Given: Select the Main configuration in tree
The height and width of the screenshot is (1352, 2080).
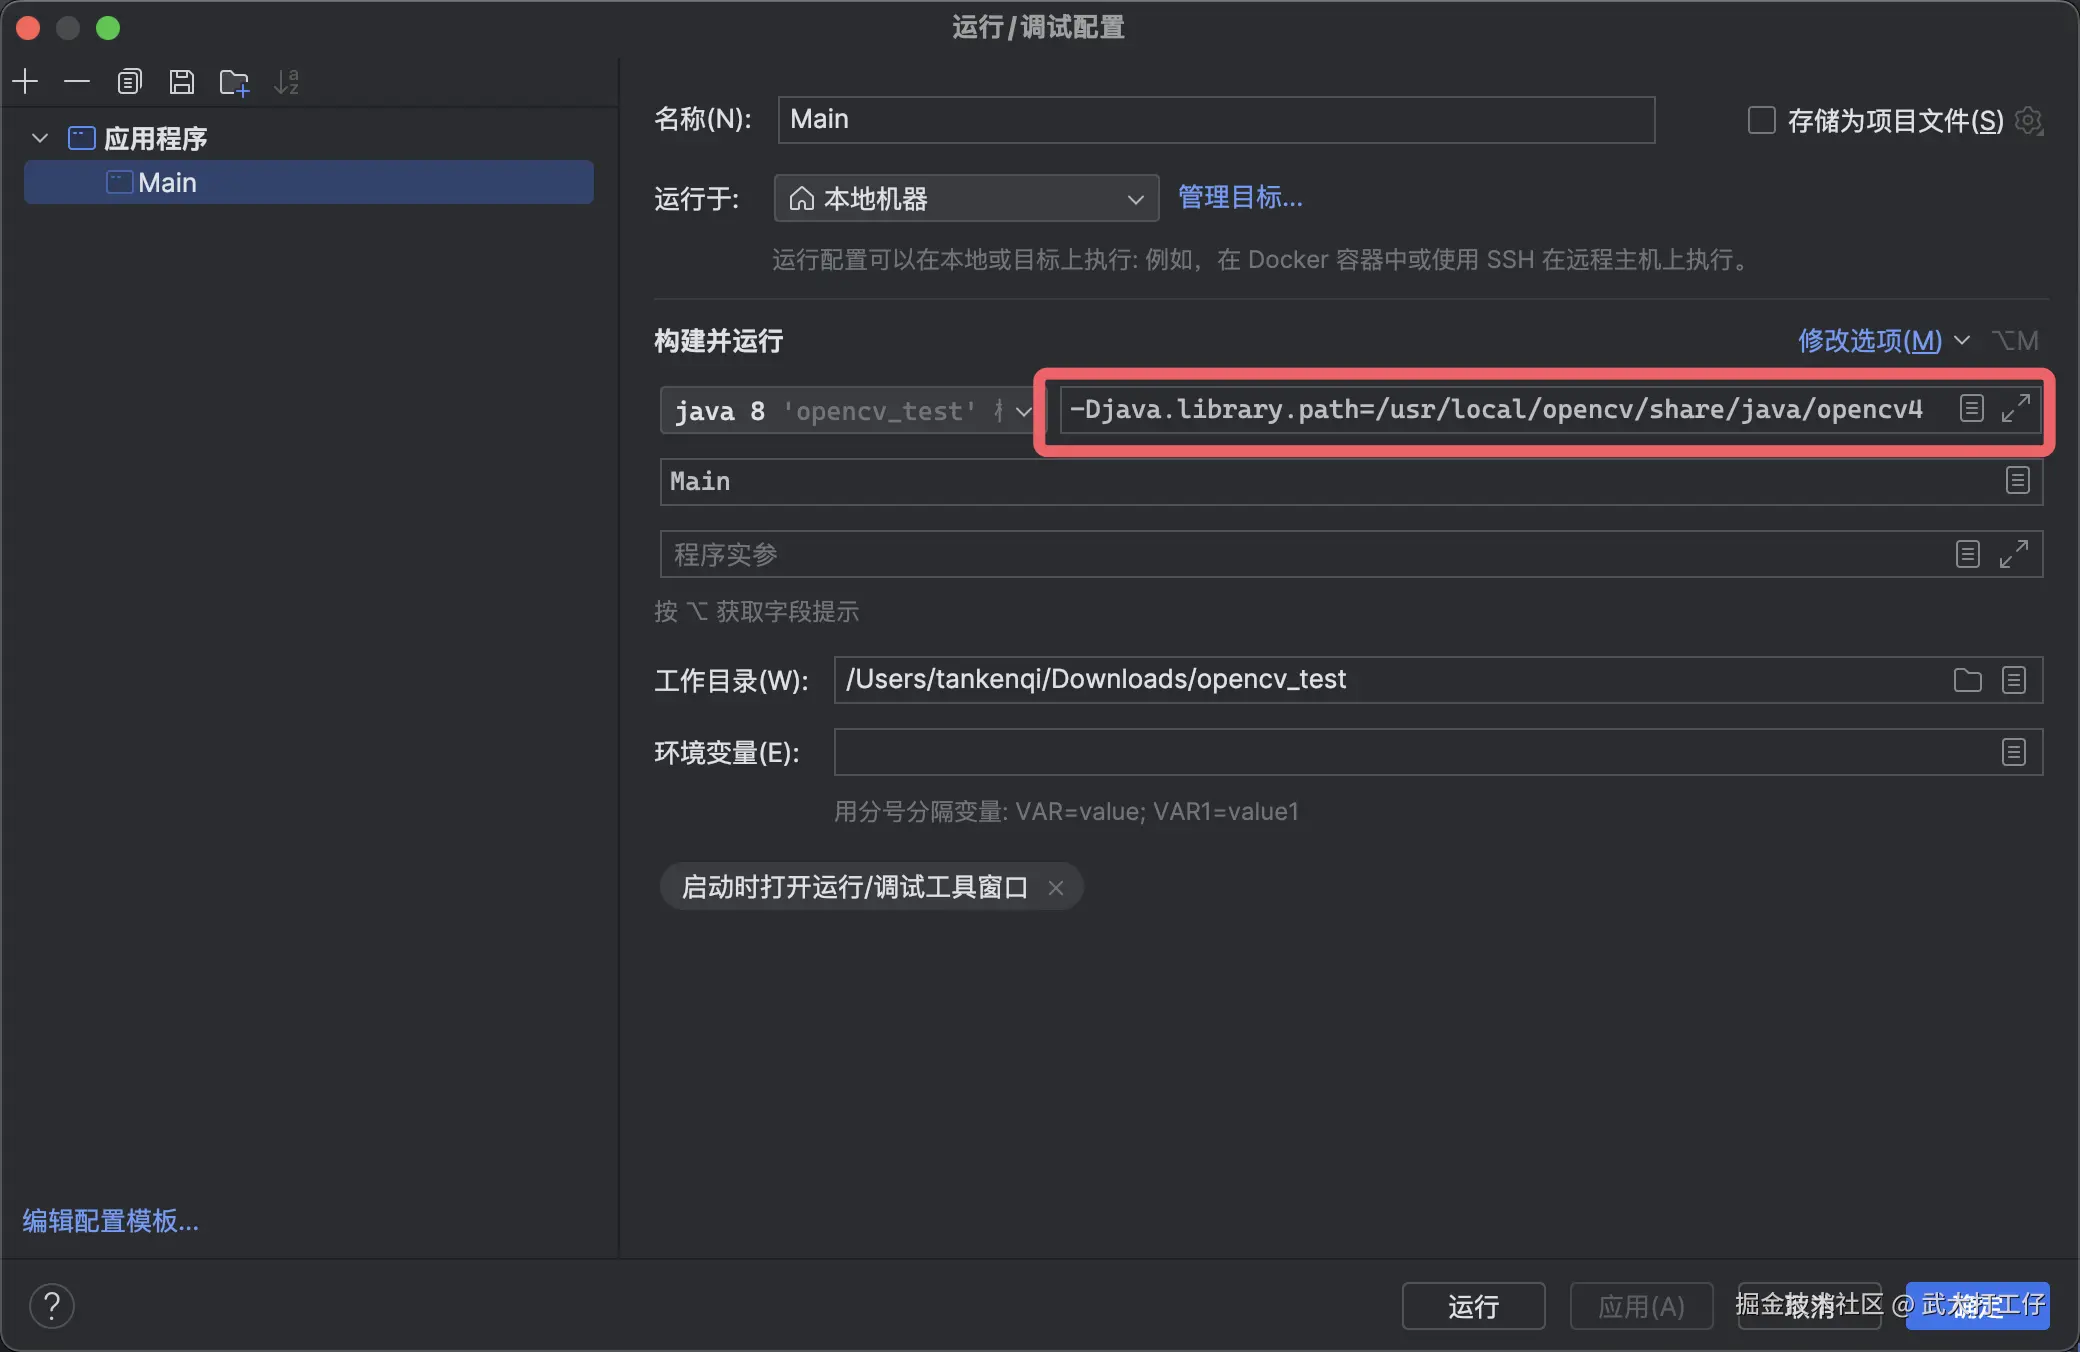Looking at the screenshot, I should [168, 183].
